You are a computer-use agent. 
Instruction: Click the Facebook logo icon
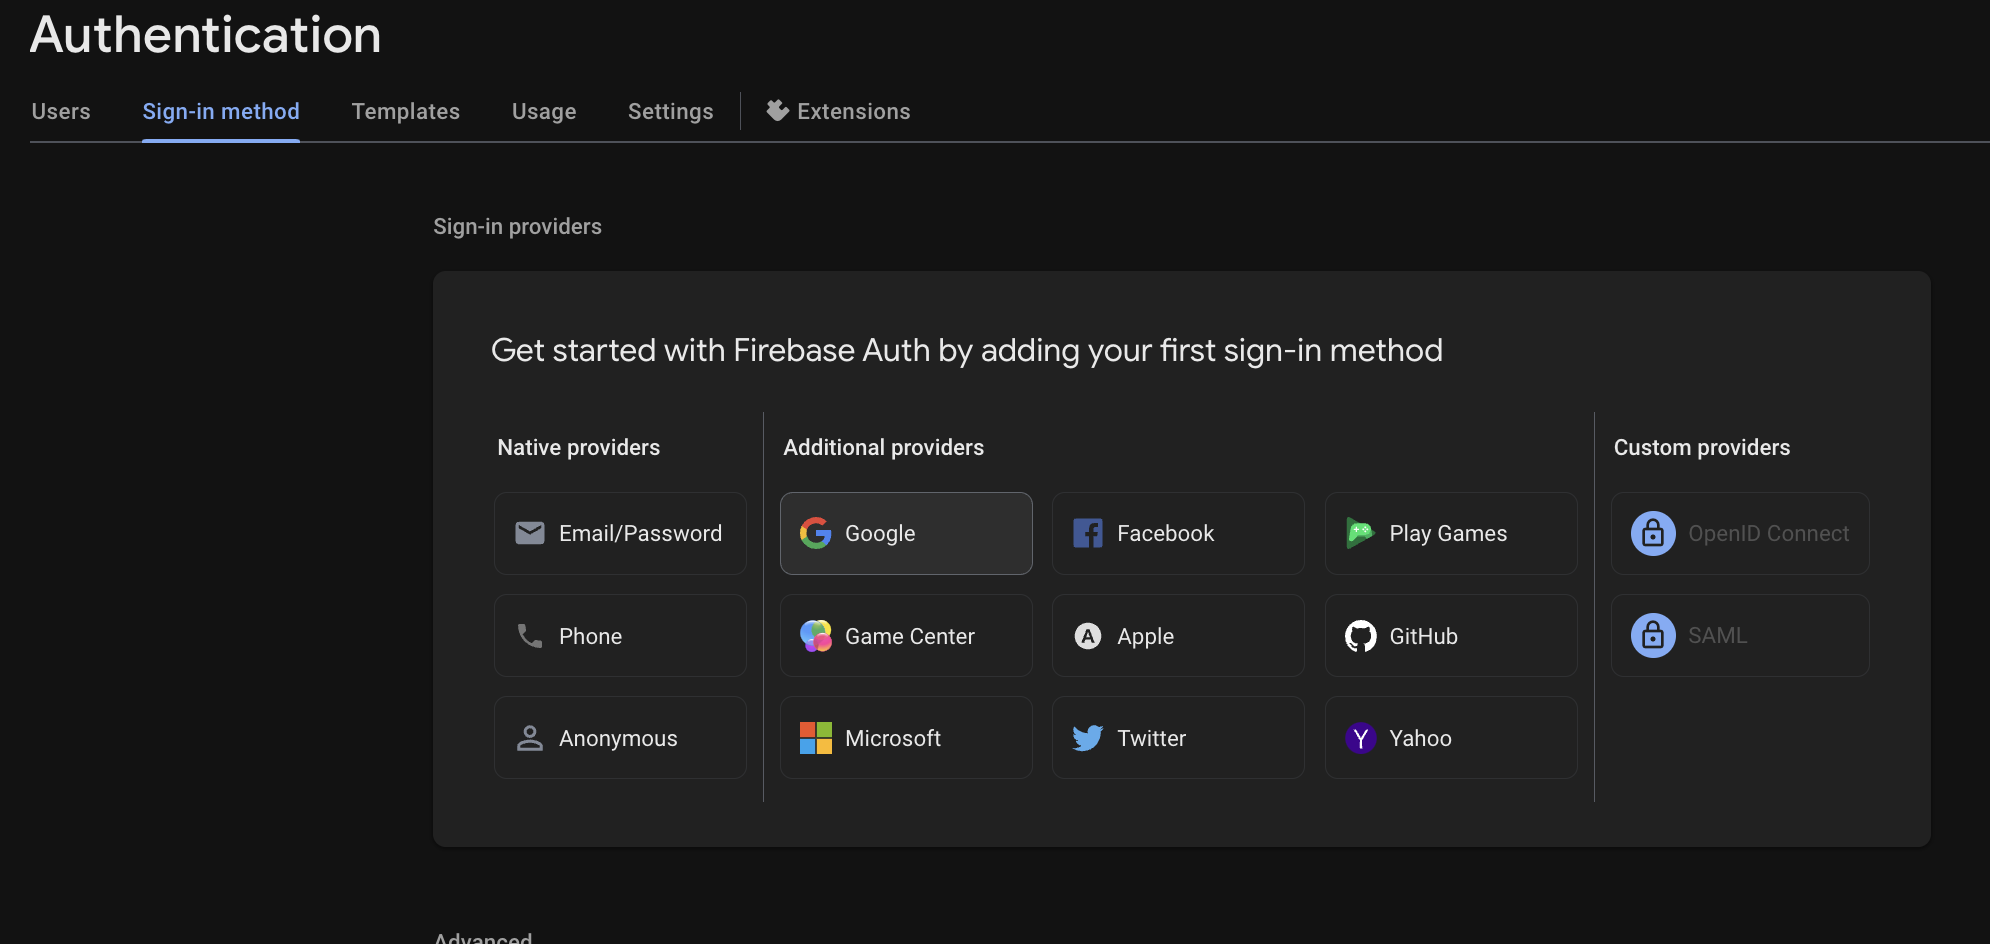1088,533
